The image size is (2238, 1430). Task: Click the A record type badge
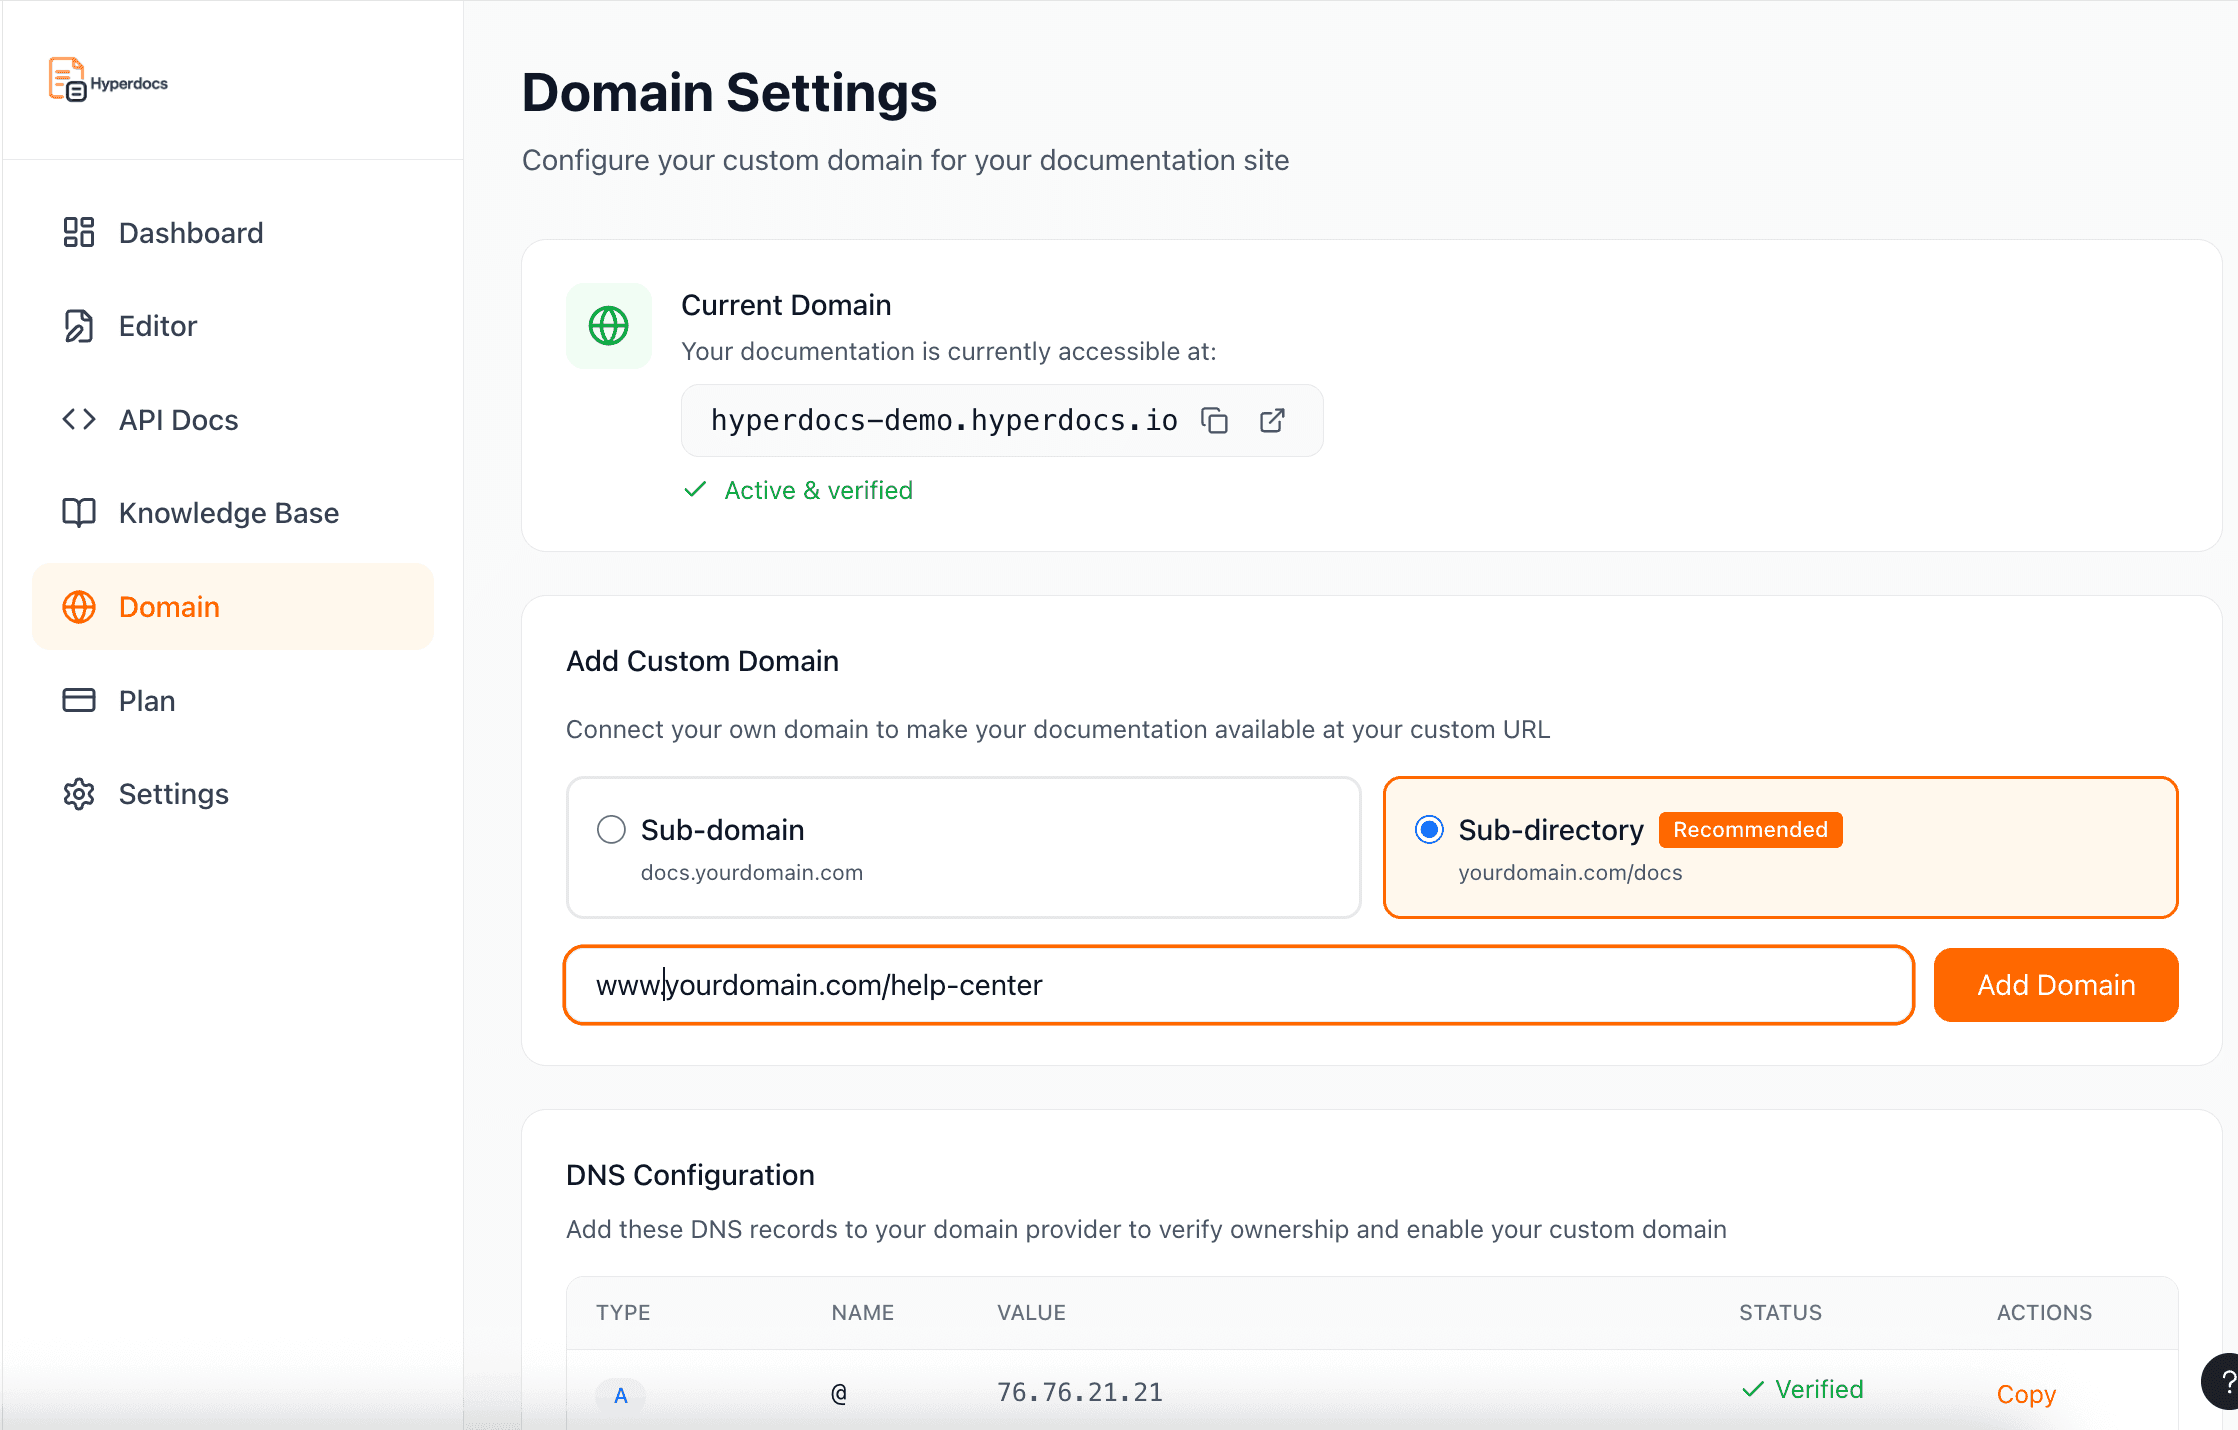(x=621, y=1395)
